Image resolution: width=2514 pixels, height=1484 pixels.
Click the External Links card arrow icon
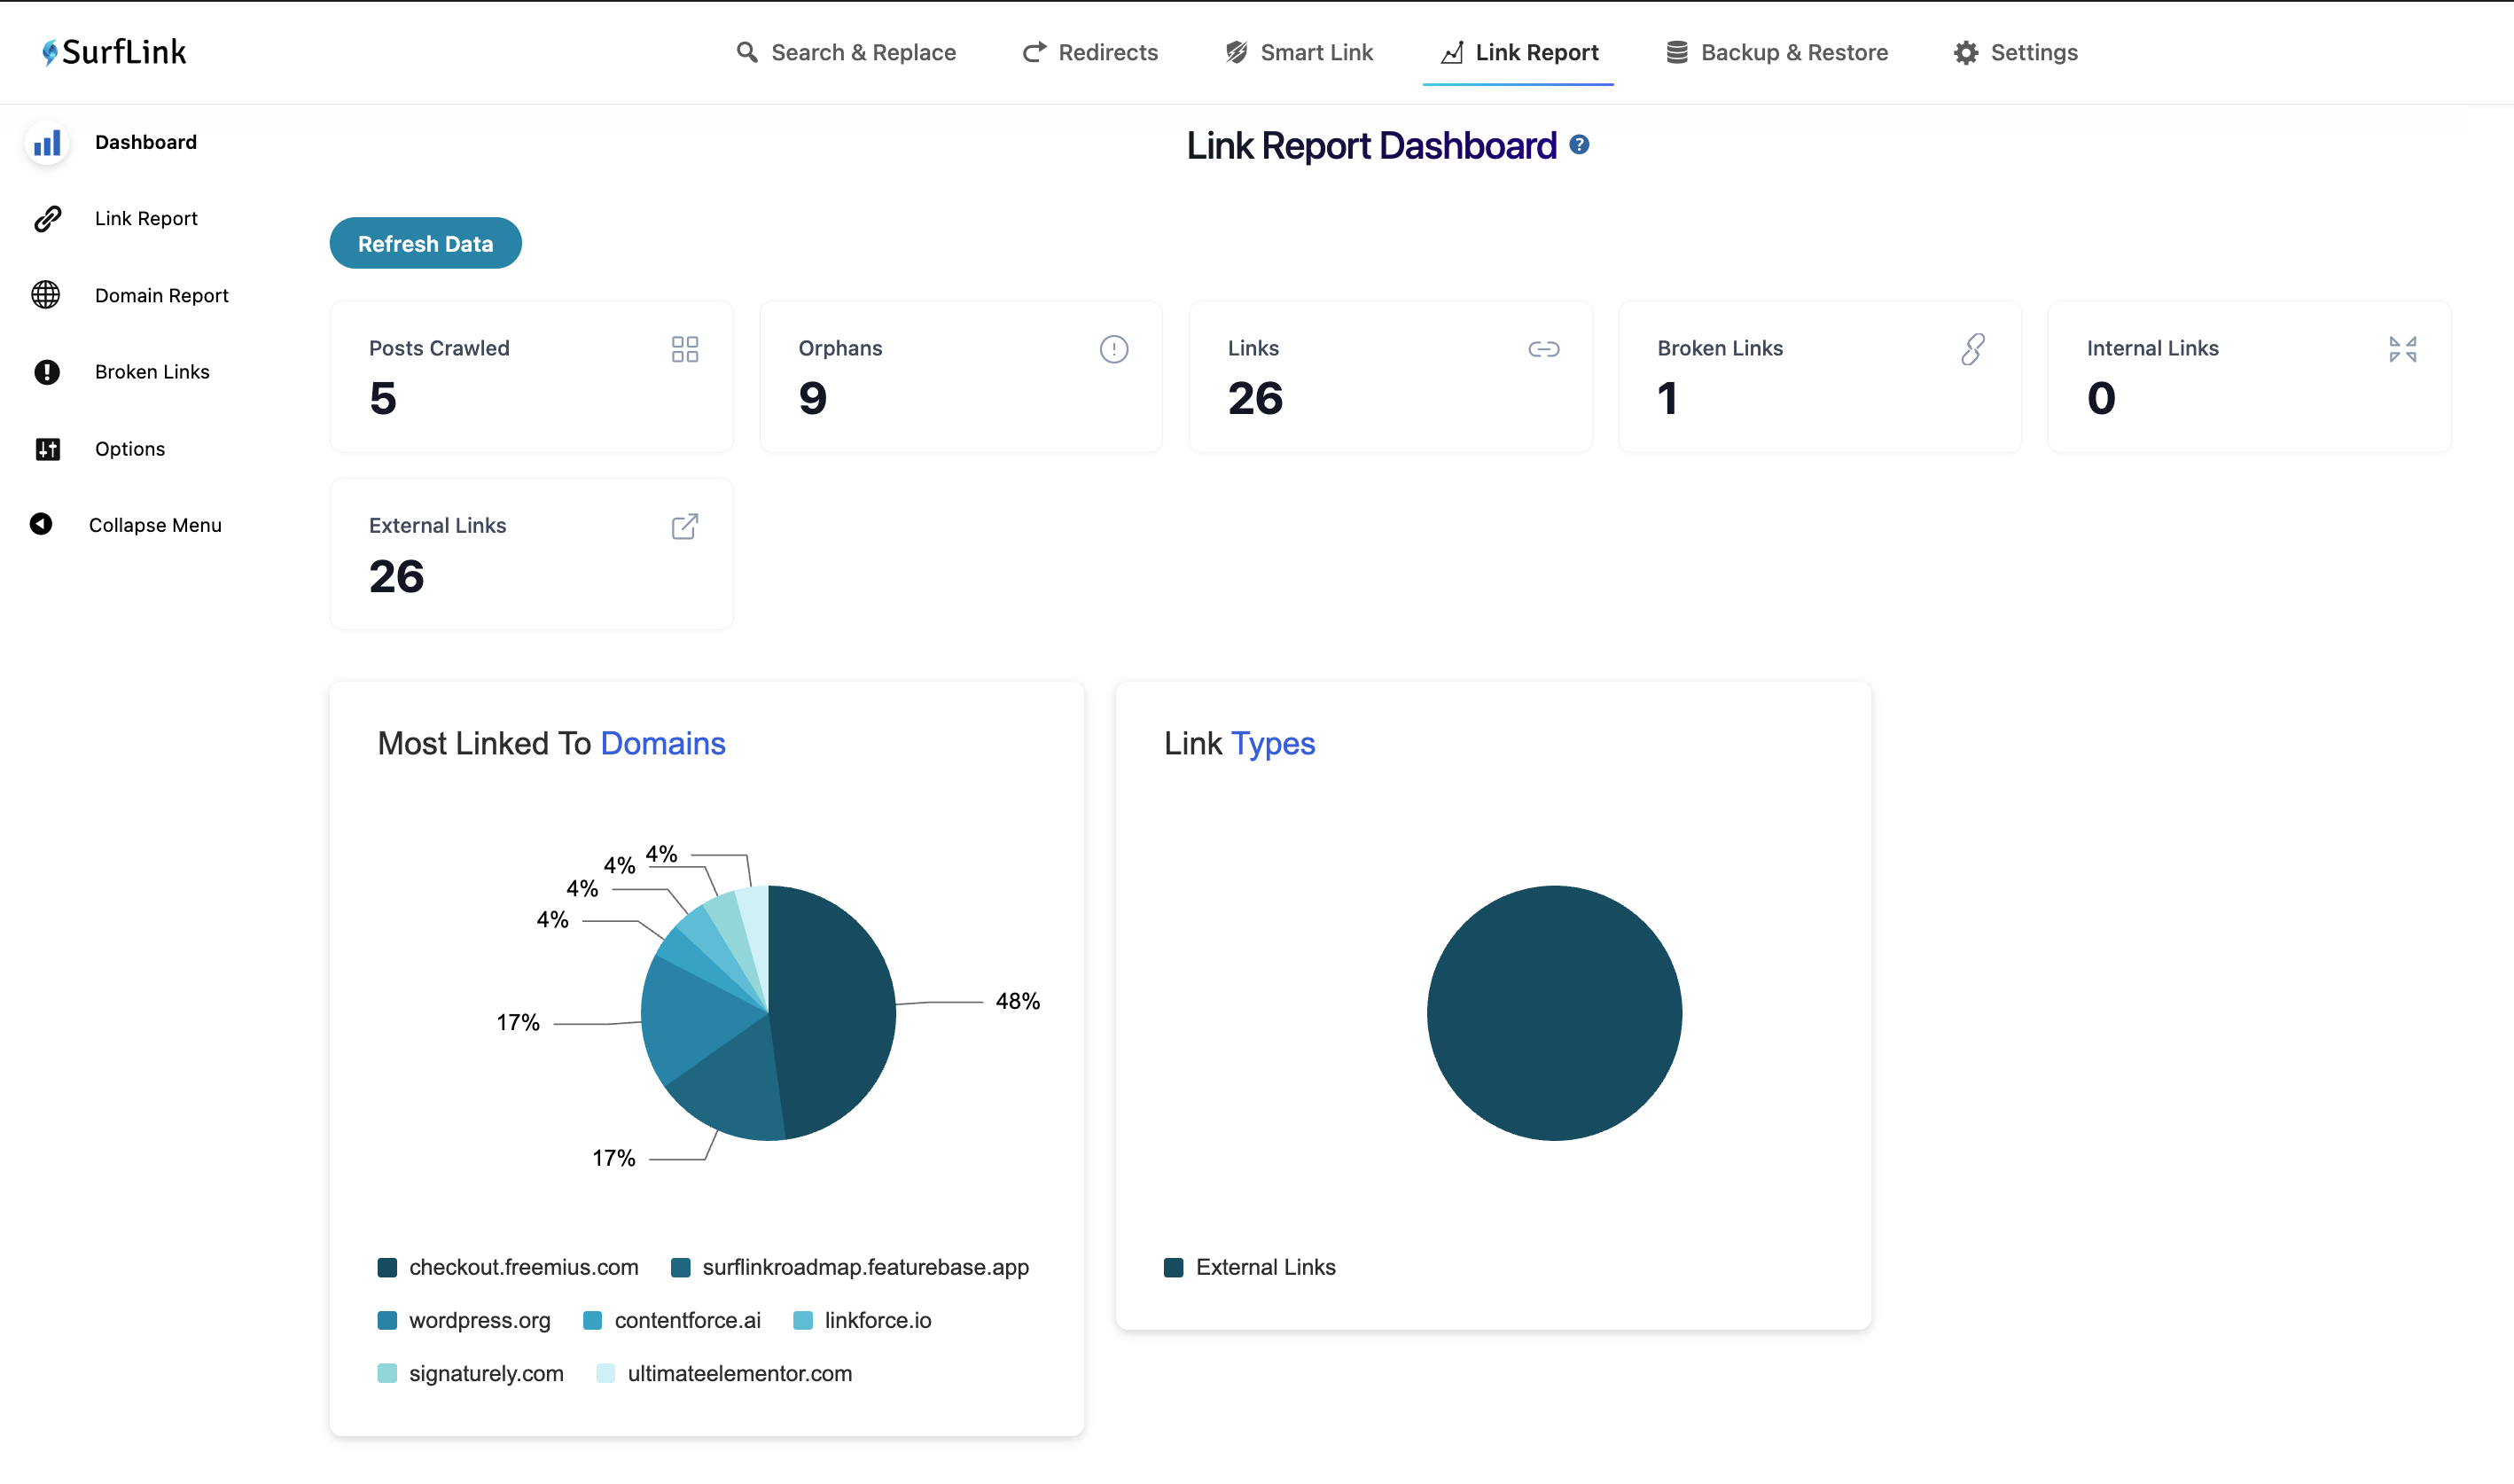[684, 527]
